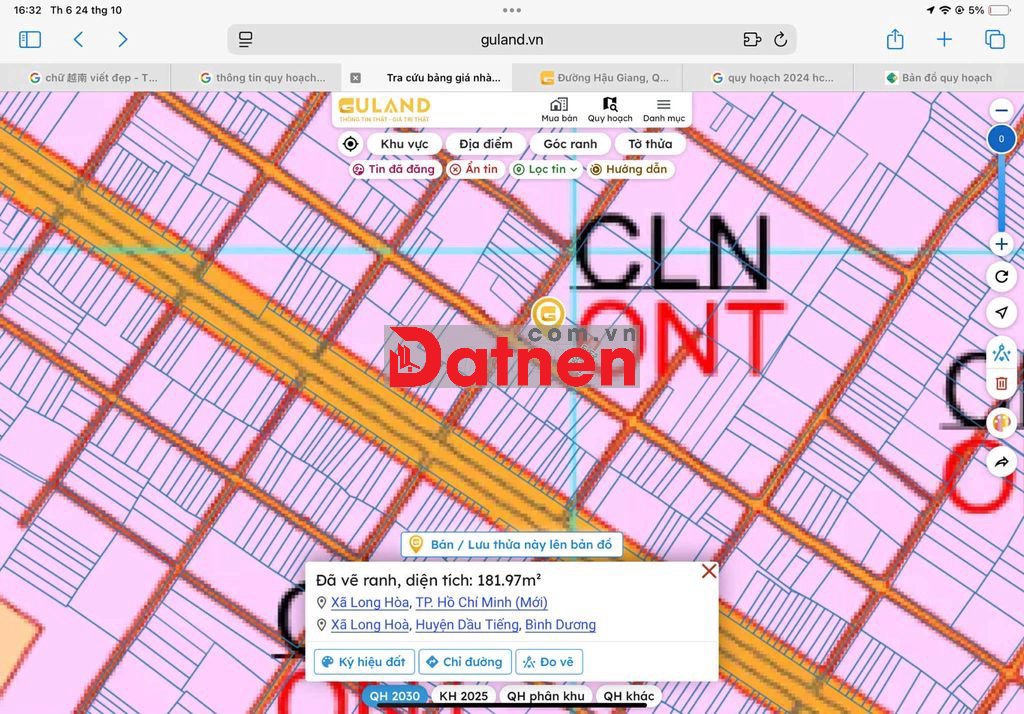Open the Quy hoạch map search
The image size is (1024, 714).
609,110
